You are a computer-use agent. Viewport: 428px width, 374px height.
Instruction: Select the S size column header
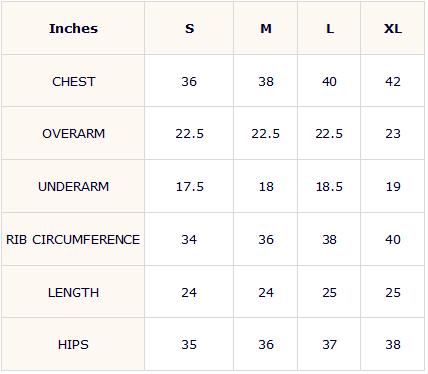pyautogui.click(x=189, y=28)
